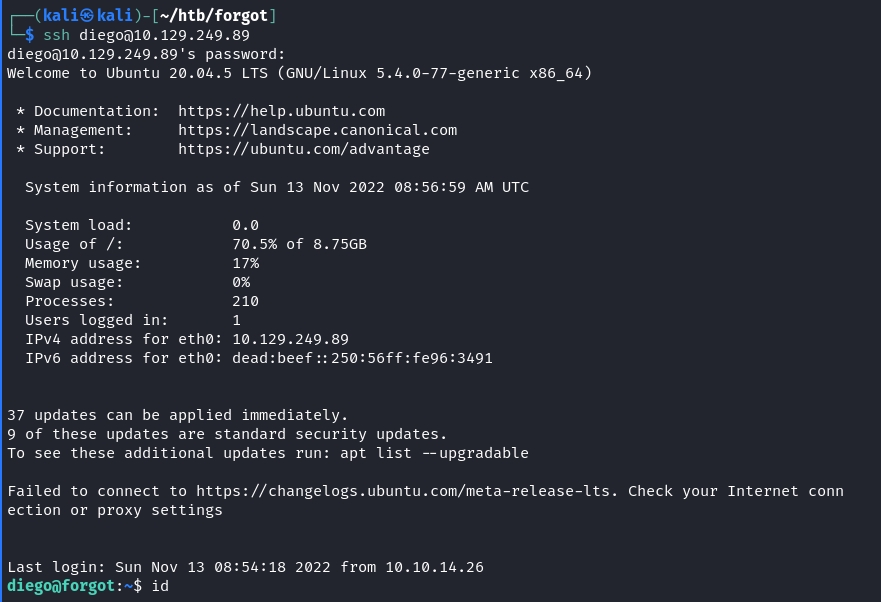881x602 pixels.
Task: Click the Memory usage value 17%
Action: click(x=245, y=263)
